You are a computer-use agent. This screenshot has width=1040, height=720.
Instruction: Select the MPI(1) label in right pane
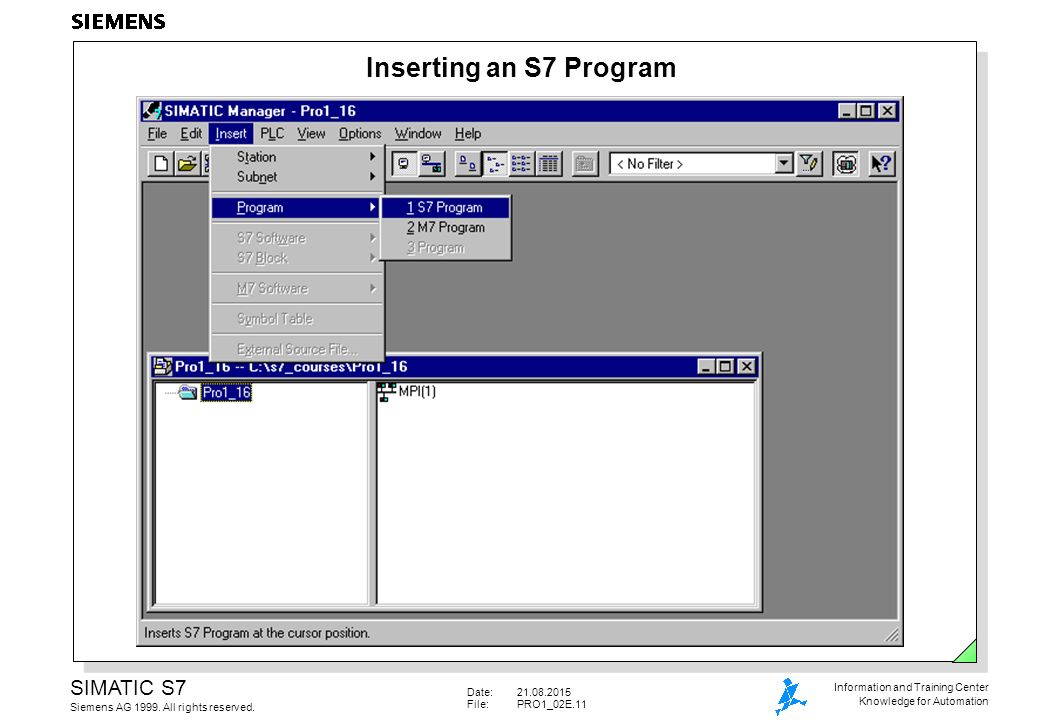point(417,391)
